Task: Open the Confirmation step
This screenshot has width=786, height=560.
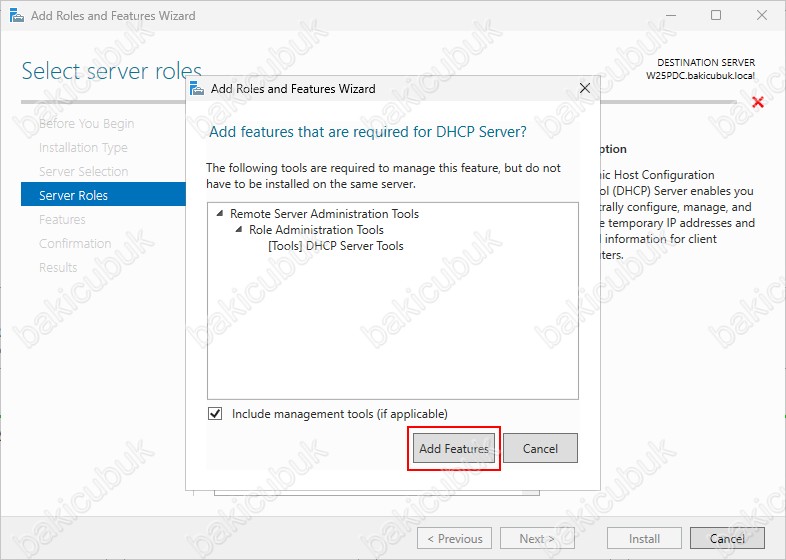Action: pos(75,244)
